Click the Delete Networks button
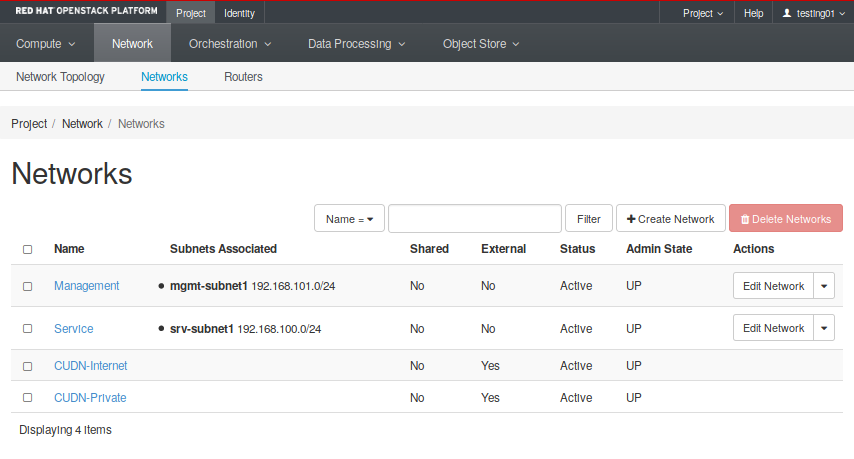Screen dimensions: 854x459 point(785,219)
